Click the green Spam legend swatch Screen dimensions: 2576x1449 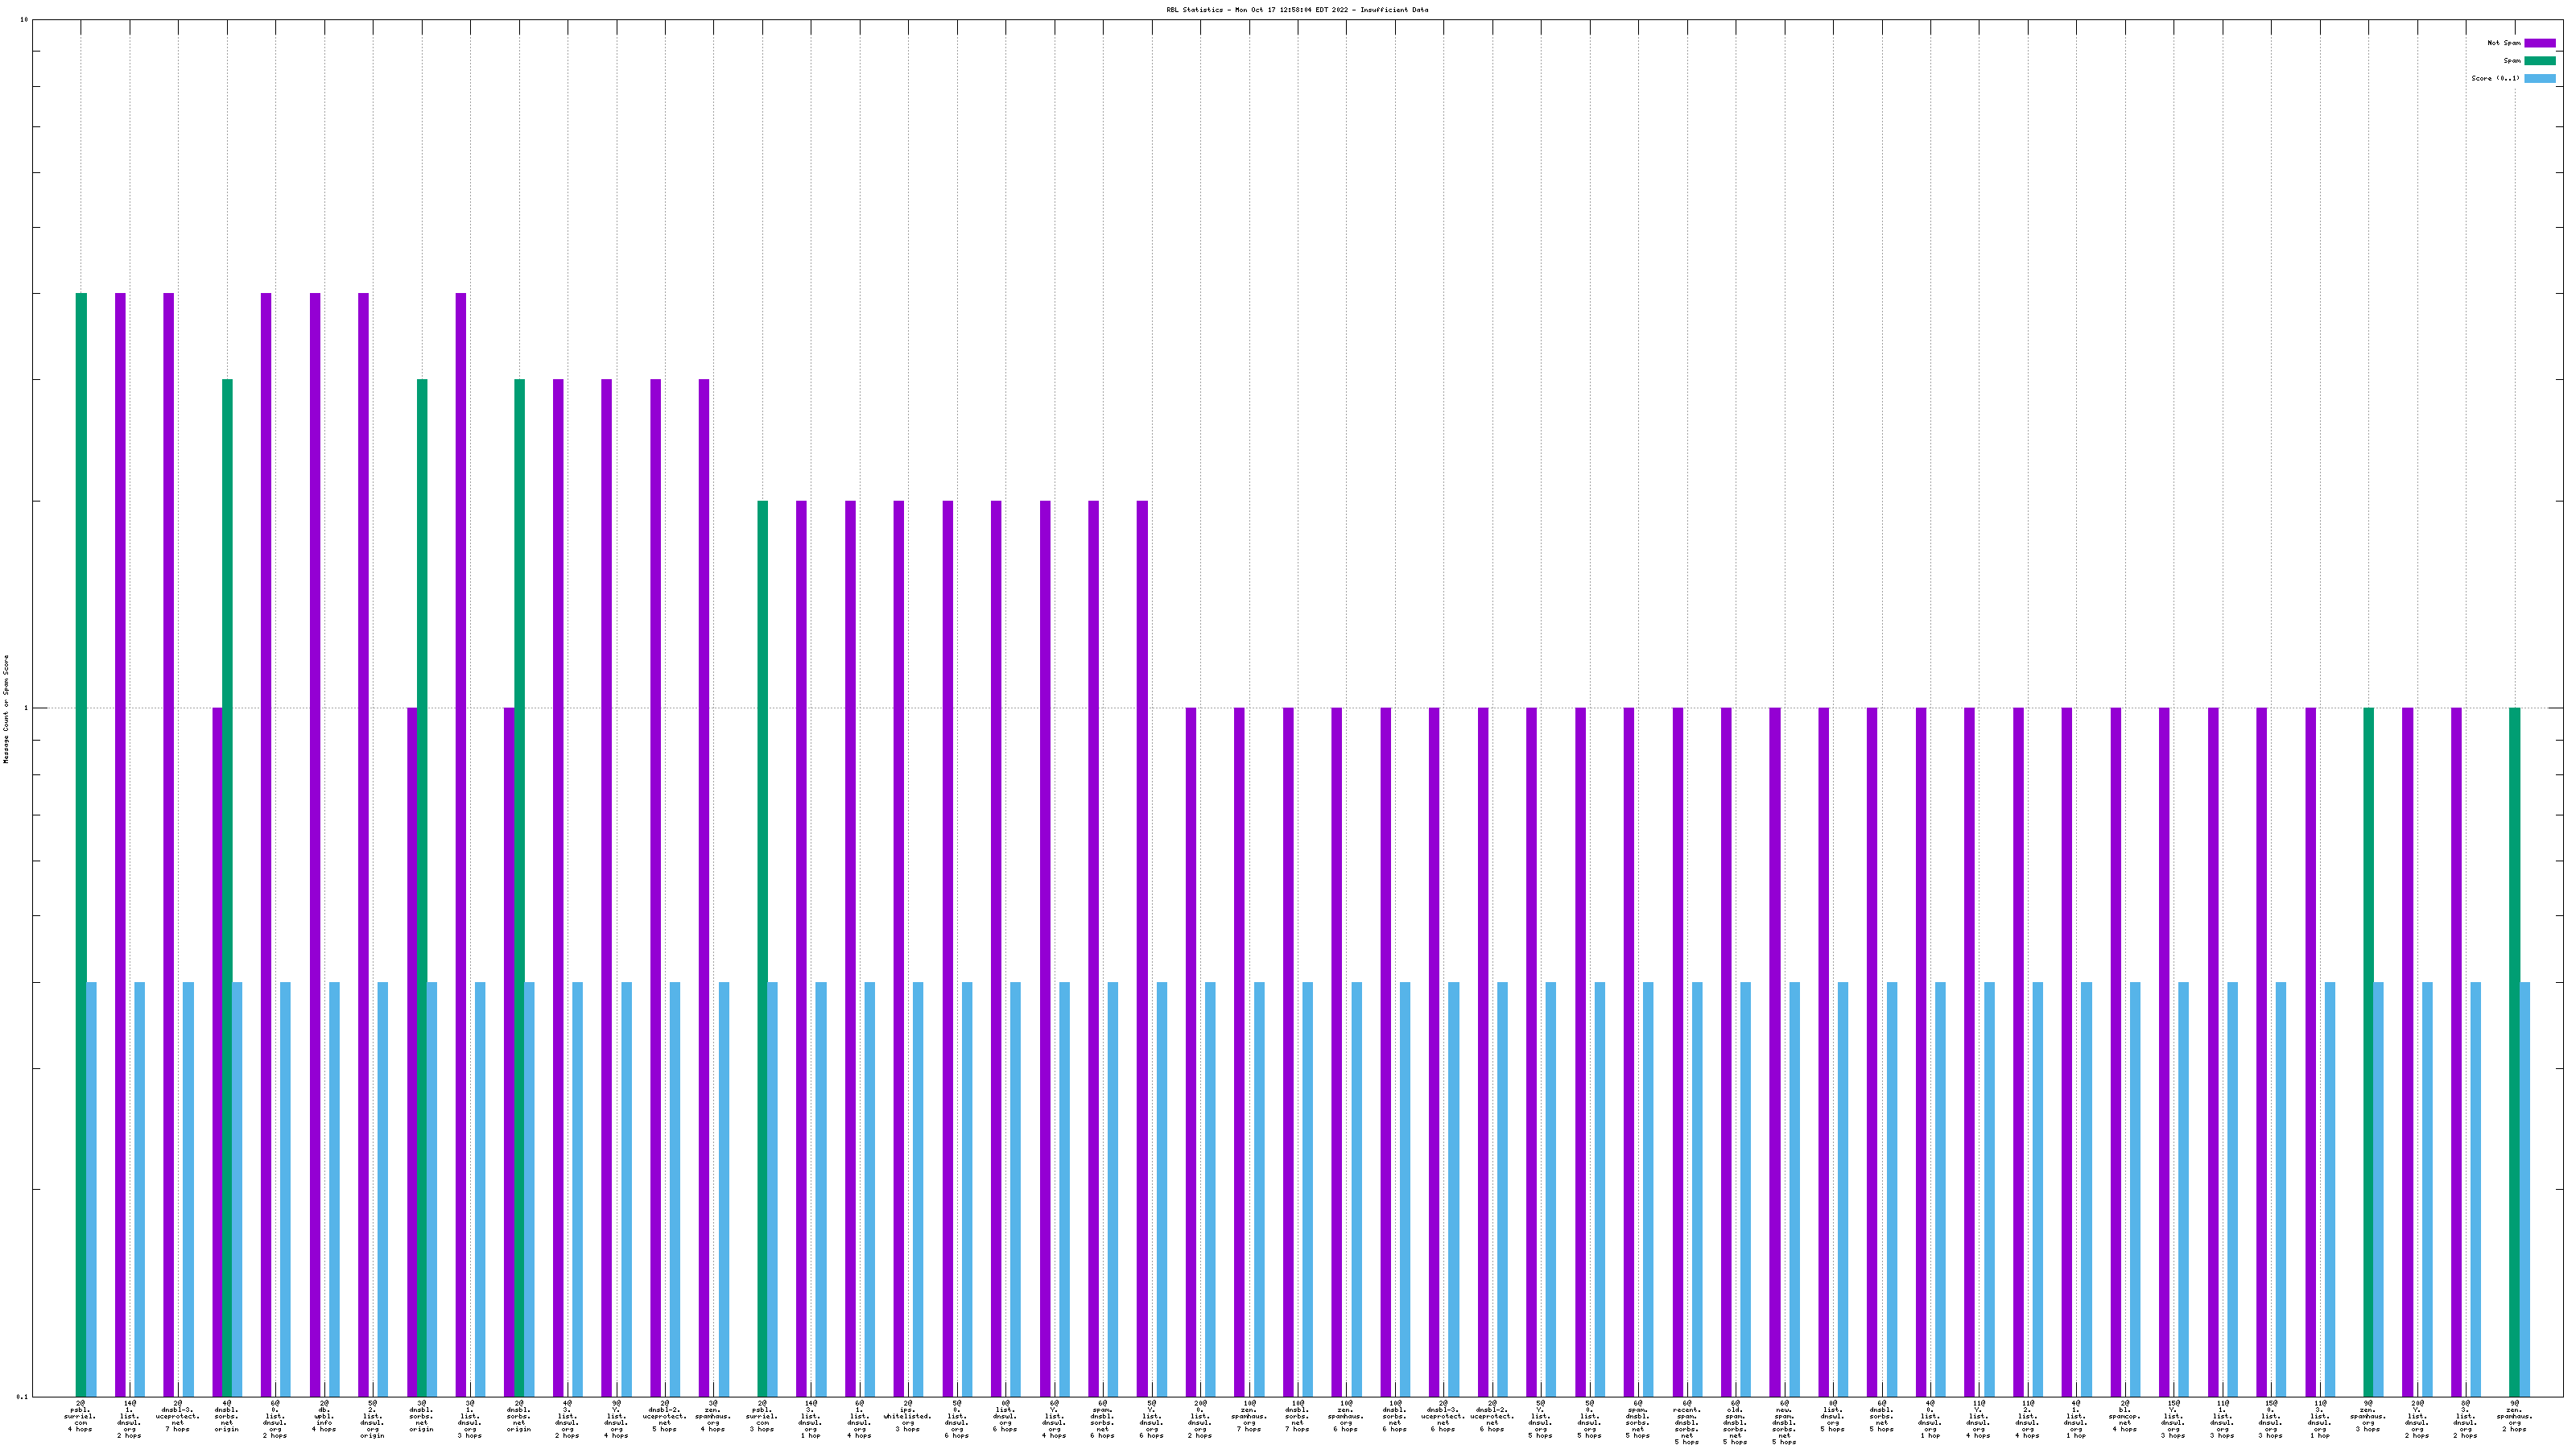pos(2539,61)
